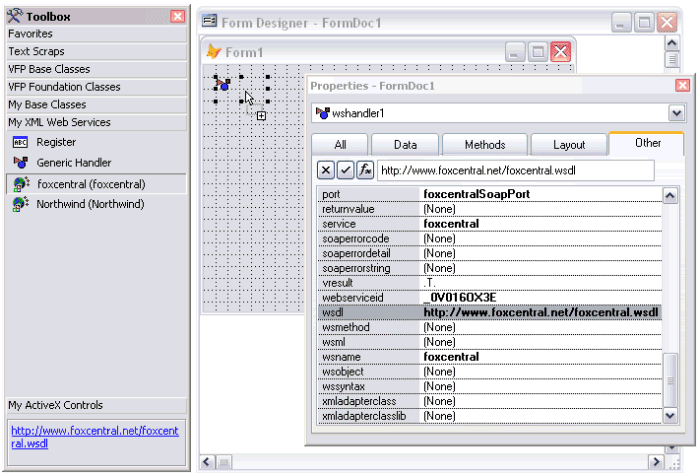Click left arrow of Form Designer horizontal scrollbar
This screenshot has width=700, height=475.
point(206,461)
